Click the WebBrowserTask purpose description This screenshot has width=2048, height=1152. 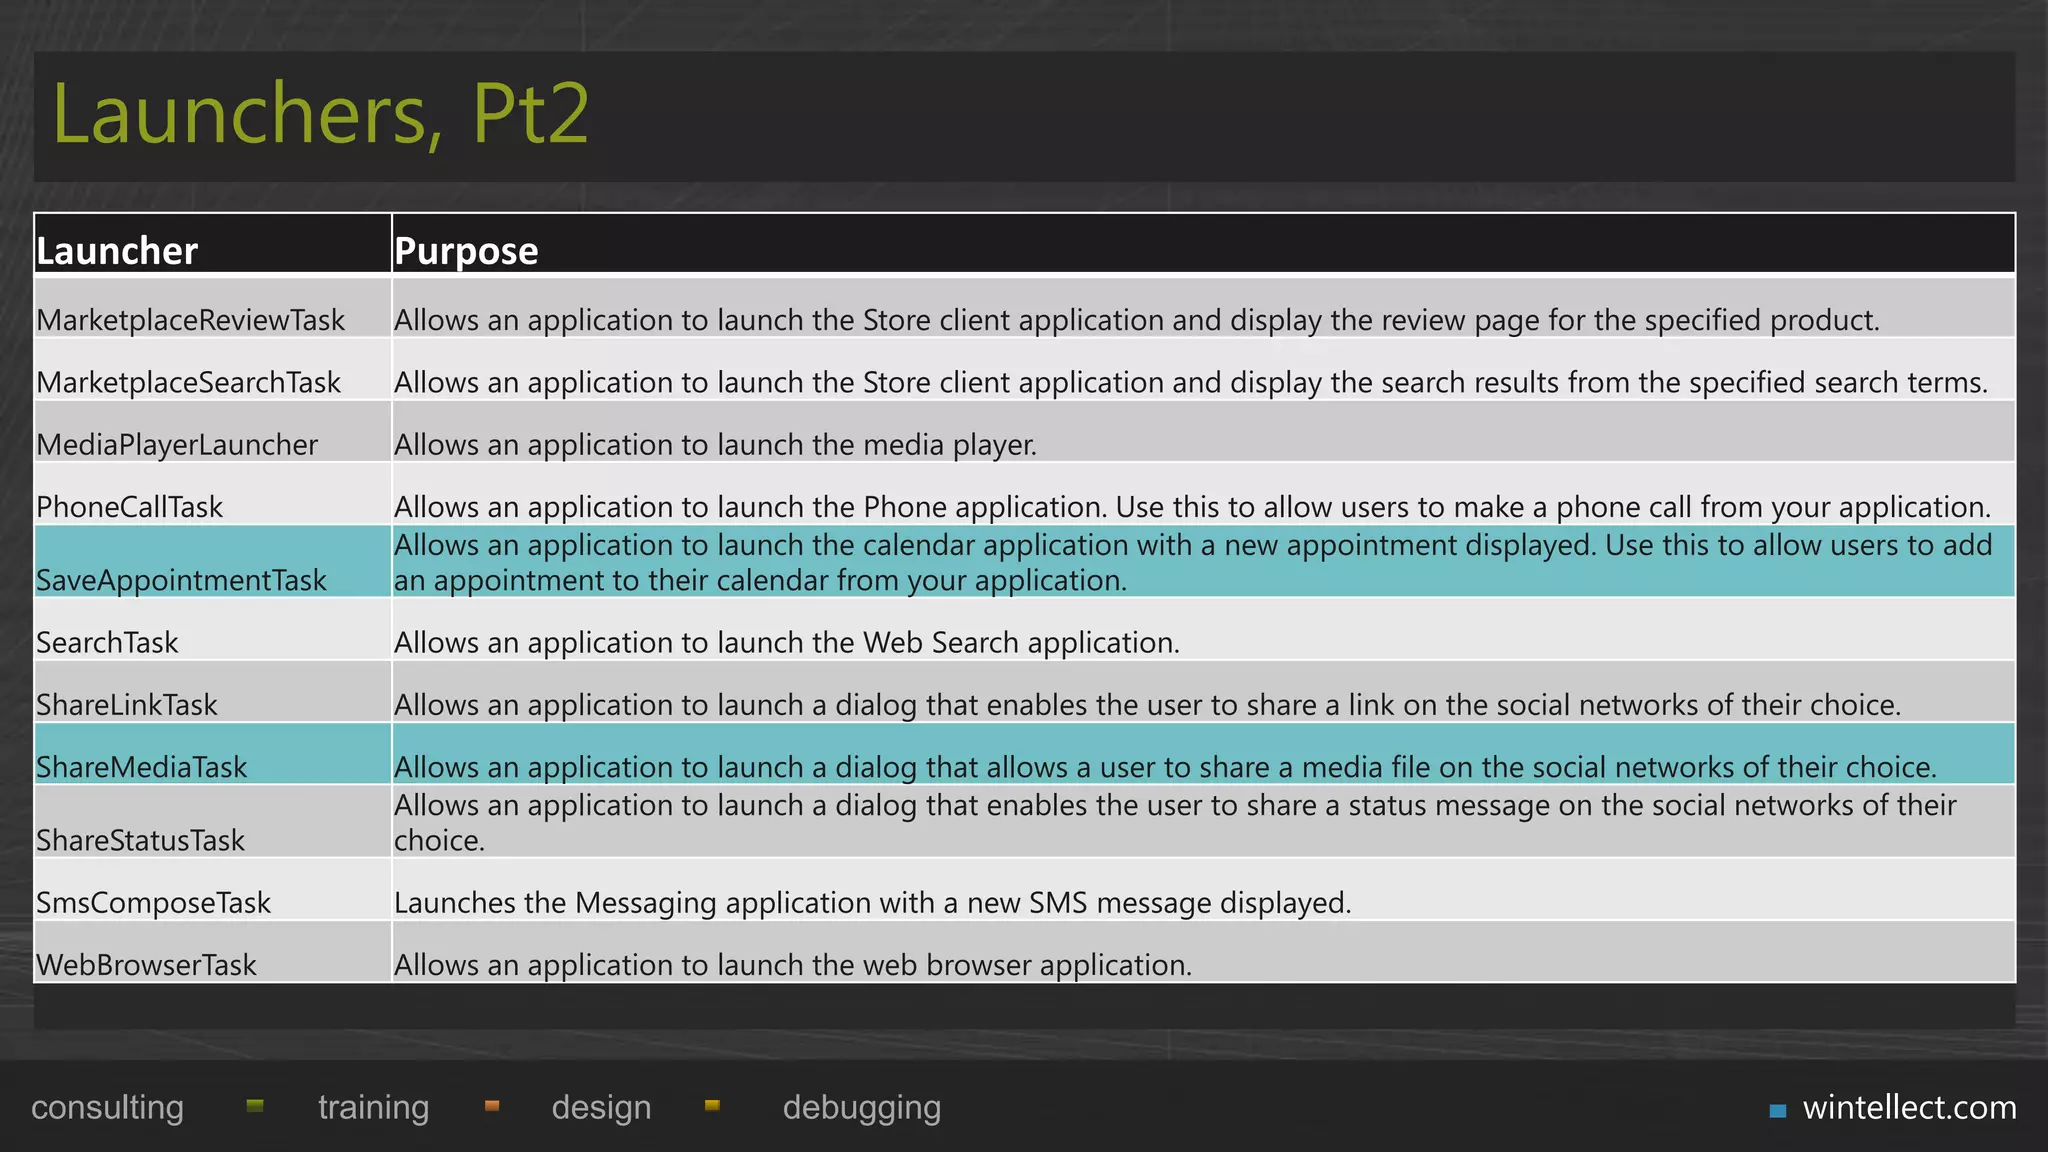pos(793,965)
